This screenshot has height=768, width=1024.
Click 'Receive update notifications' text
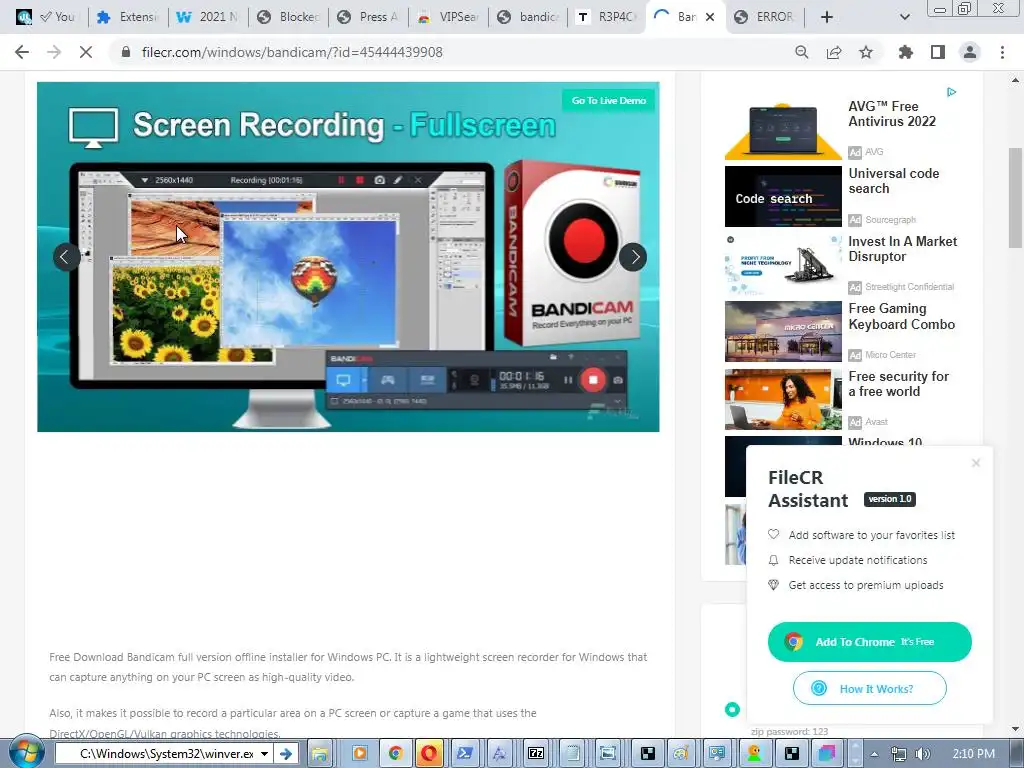(x=857, y=560)
